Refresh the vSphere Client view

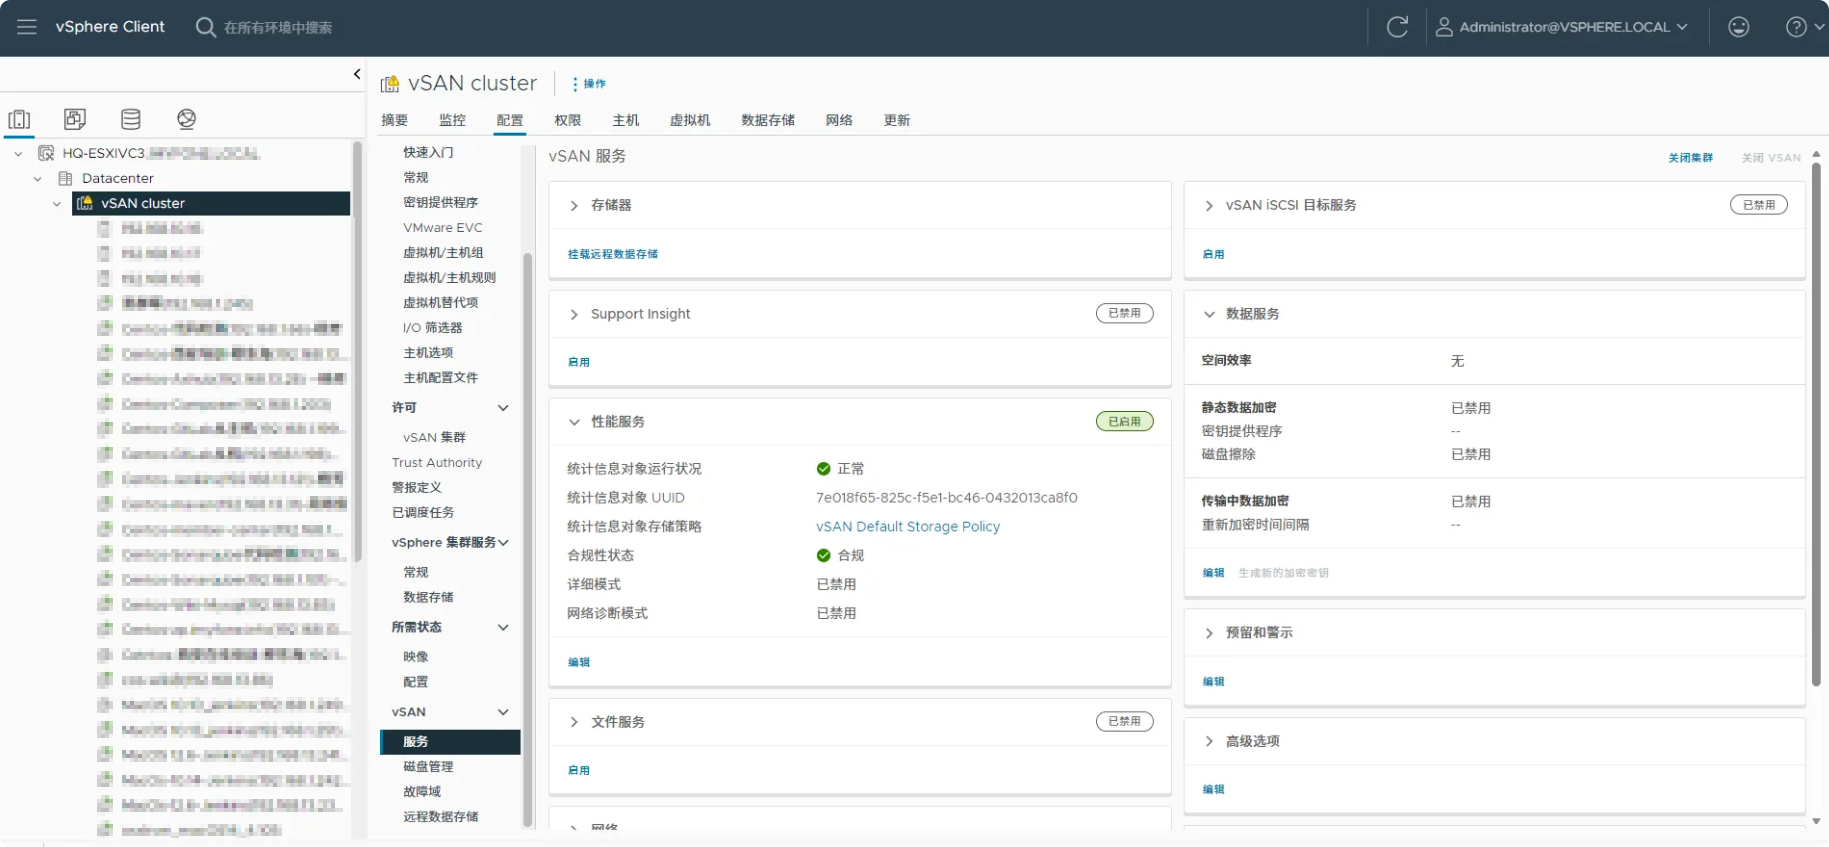click(1397, 27)
